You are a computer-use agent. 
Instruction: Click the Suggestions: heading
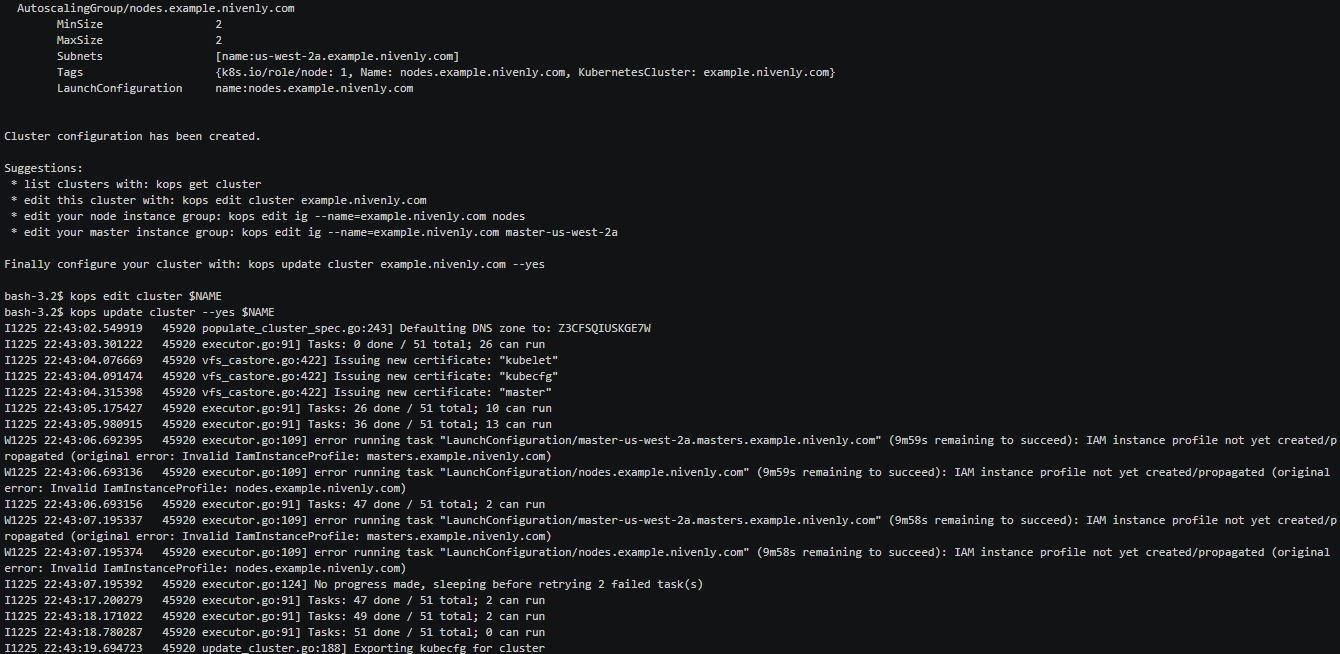44,168
